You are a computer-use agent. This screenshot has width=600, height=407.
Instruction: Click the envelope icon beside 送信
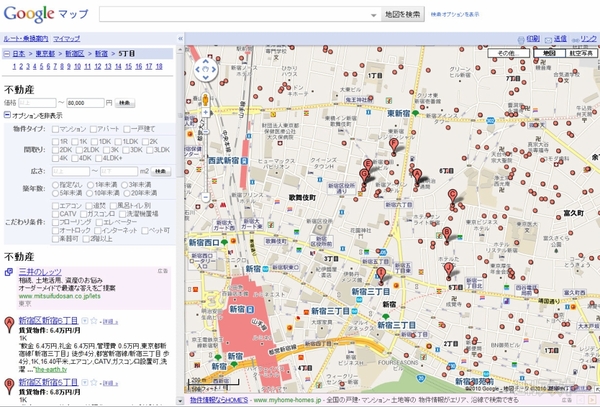tap(548, 39)
